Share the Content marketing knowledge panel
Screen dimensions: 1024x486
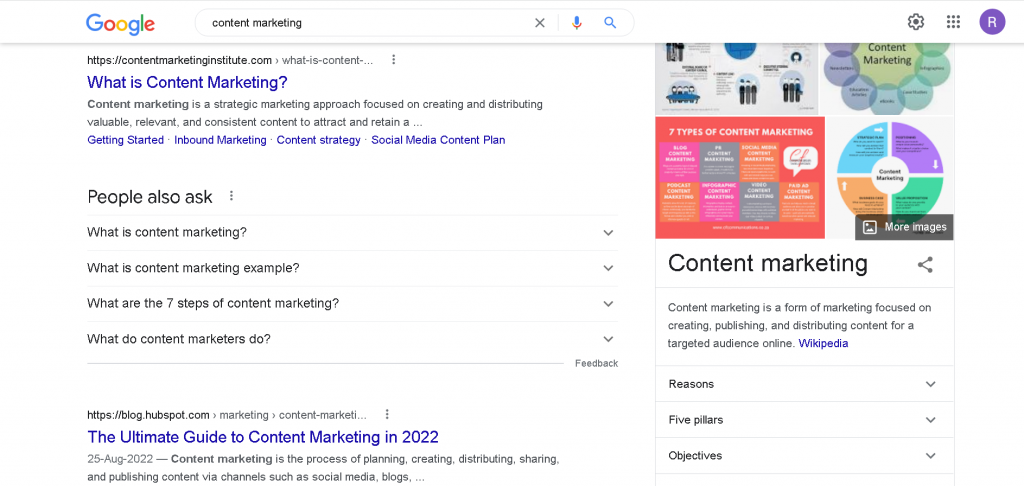tap(925, 265)
